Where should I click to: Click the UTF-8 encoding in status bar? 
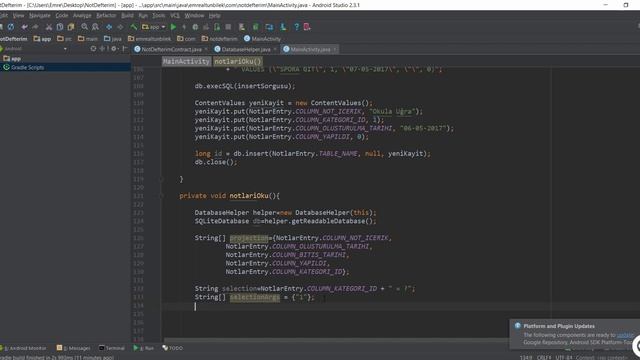(x=563, y=358)
